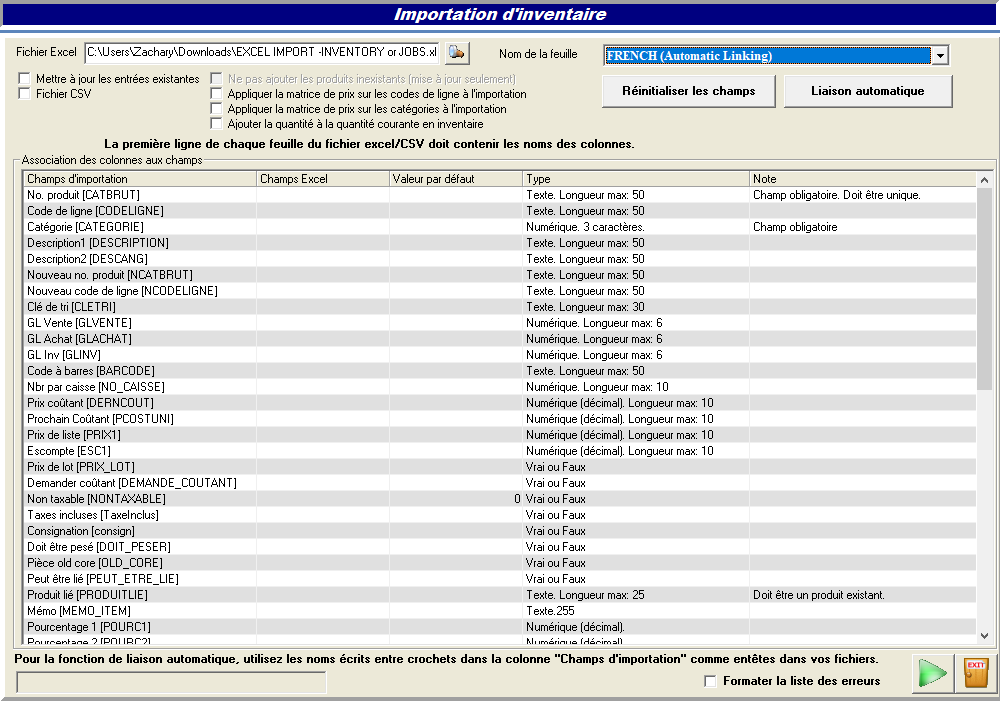The width and height of the screenshot is (1000, 701).
Task: Click the 'Type' column header
Action: (636, 179)
